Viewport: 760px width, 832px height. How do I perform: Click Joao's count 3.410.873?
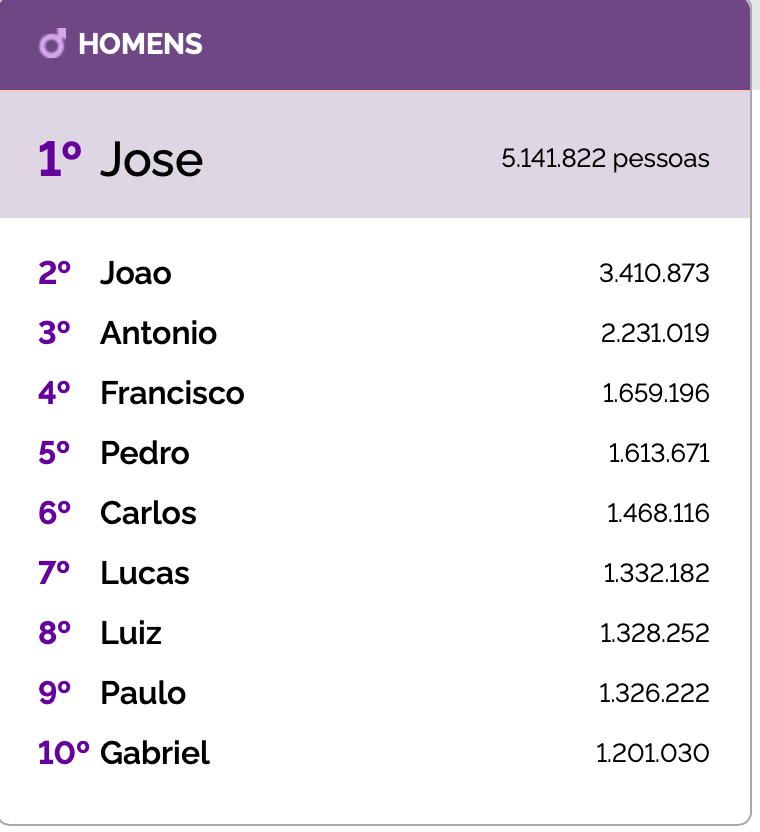coord(654,273)
